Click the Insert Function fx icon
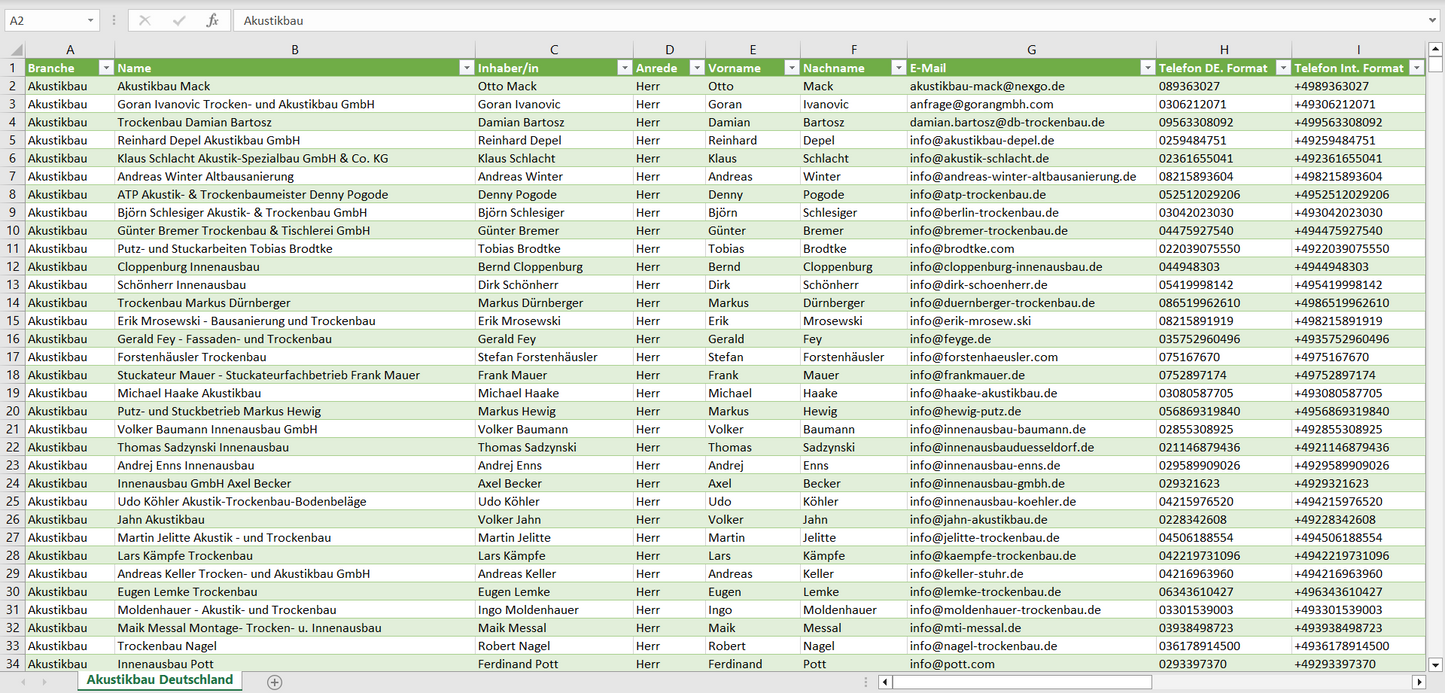1445x693 pixels. click(212, 20)
